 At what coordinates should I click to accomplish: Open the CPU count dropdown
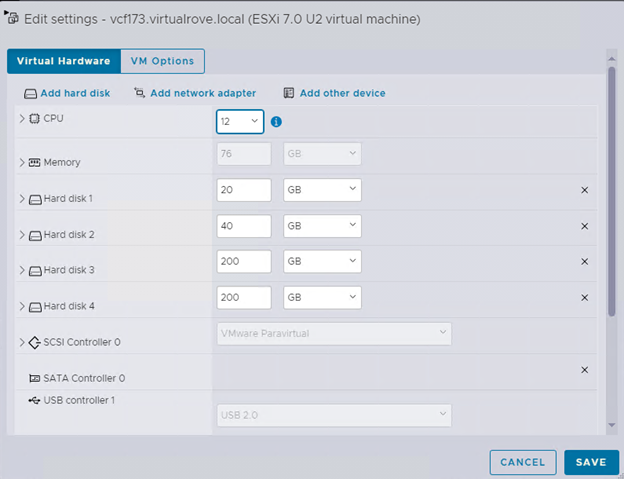click(x=240, y=121)
